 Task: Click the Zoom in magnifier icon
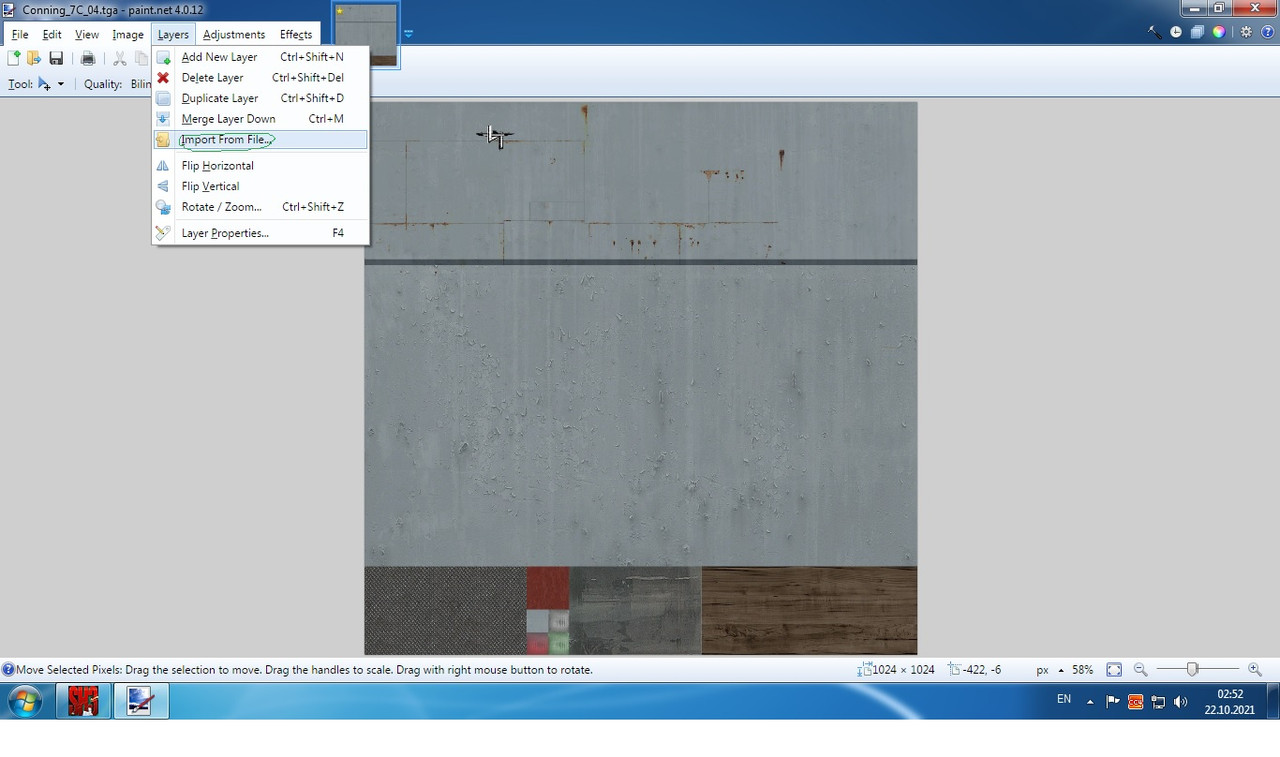[x=1255, y=670]
